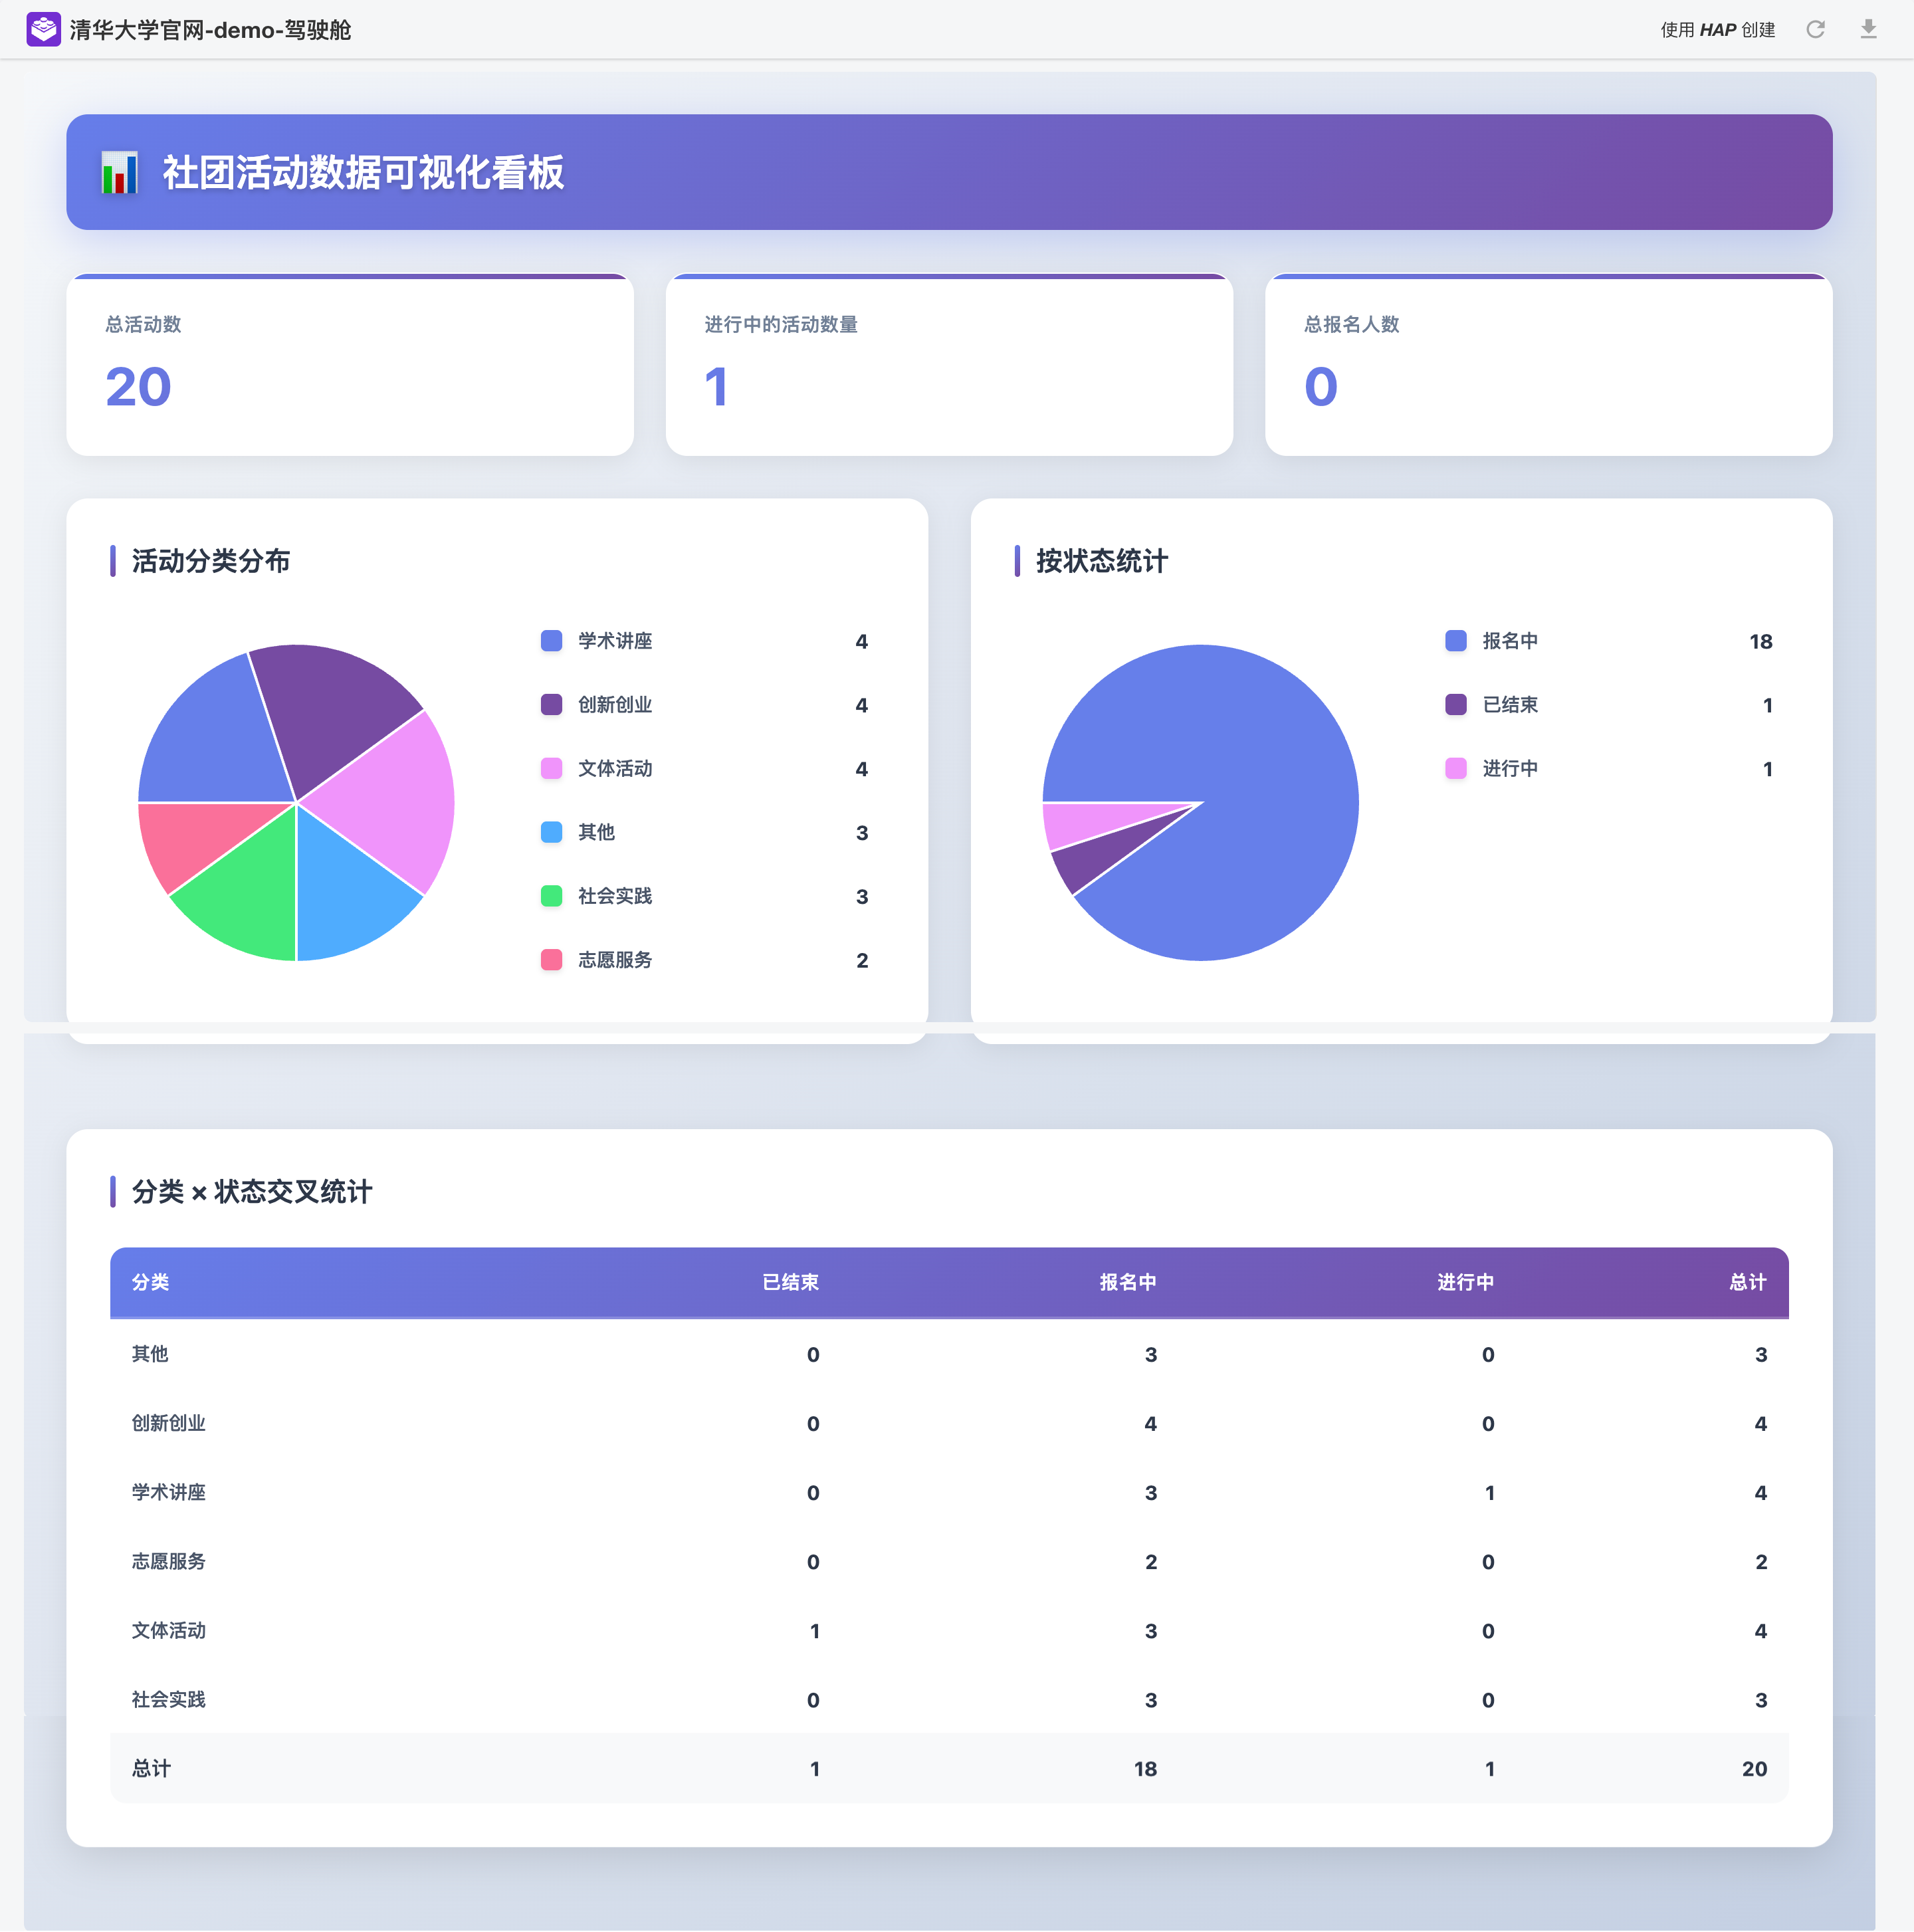The height and width of the screenshot is (1932, 1914).
Task: Click the 报名中 table column header
Action: [1127, 1282]
